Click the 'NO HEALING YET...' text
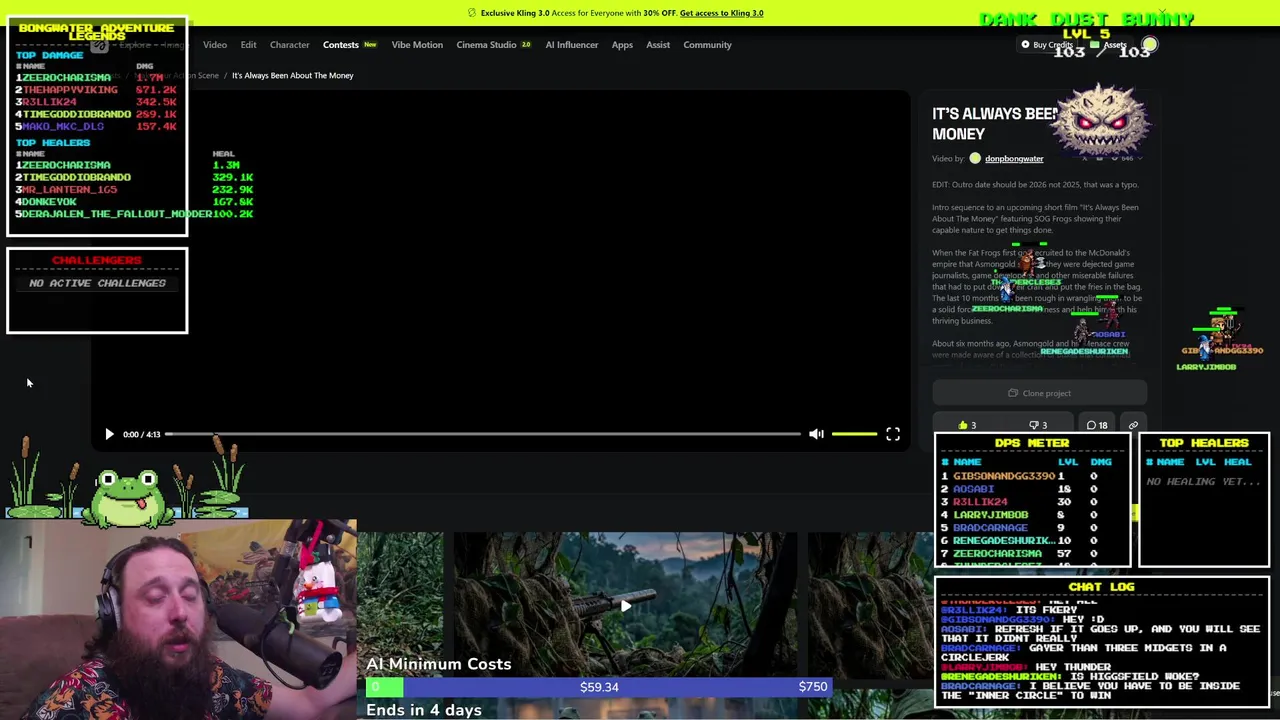This screenshot has height=720, width=1280. point(1204,482)
